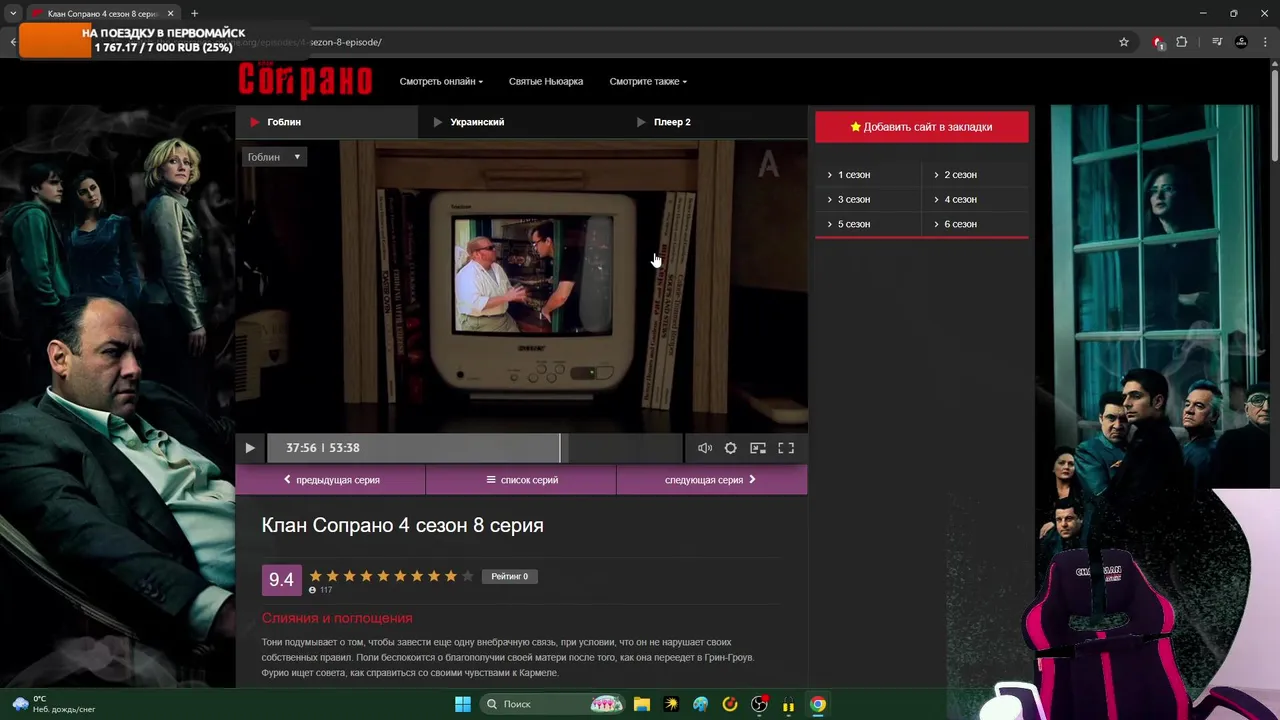Expand the Смотреть онлайн menu

coord(441,81)
